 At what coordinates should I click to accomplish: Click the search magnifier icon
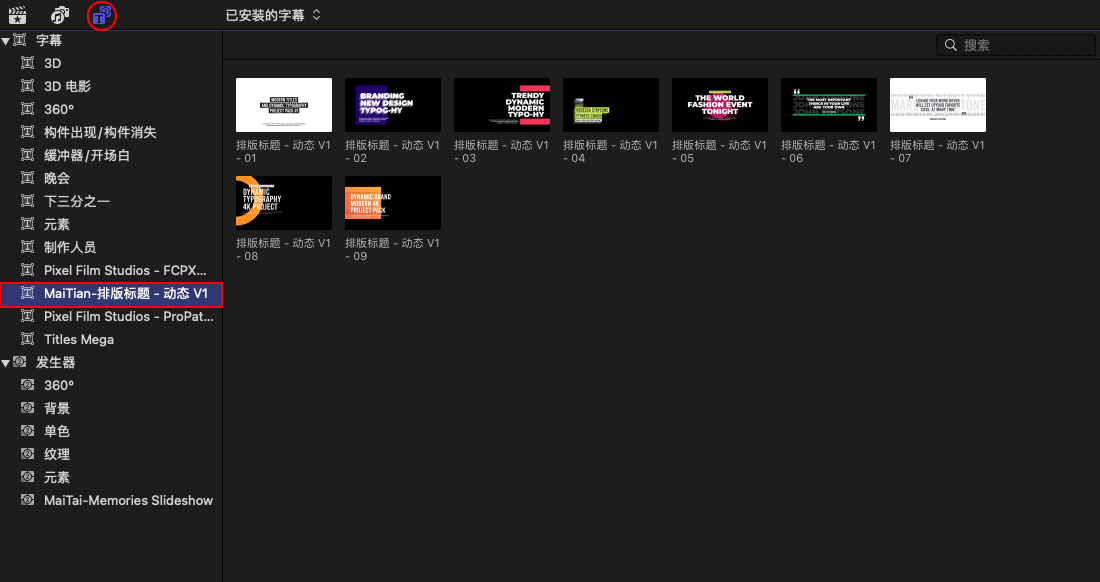click(x=950, y=45)
